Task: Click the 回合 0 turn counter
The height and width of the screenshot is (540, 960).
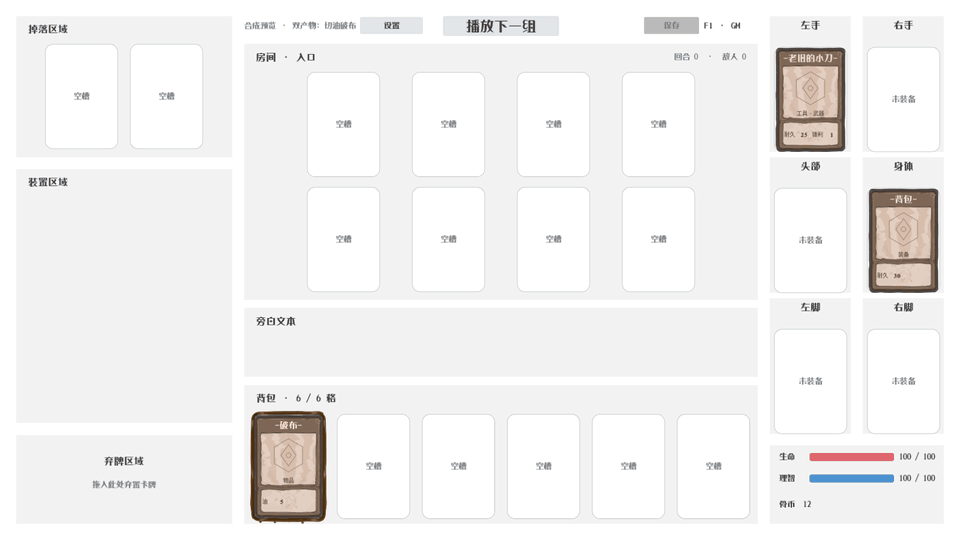Action: (686, 56)
